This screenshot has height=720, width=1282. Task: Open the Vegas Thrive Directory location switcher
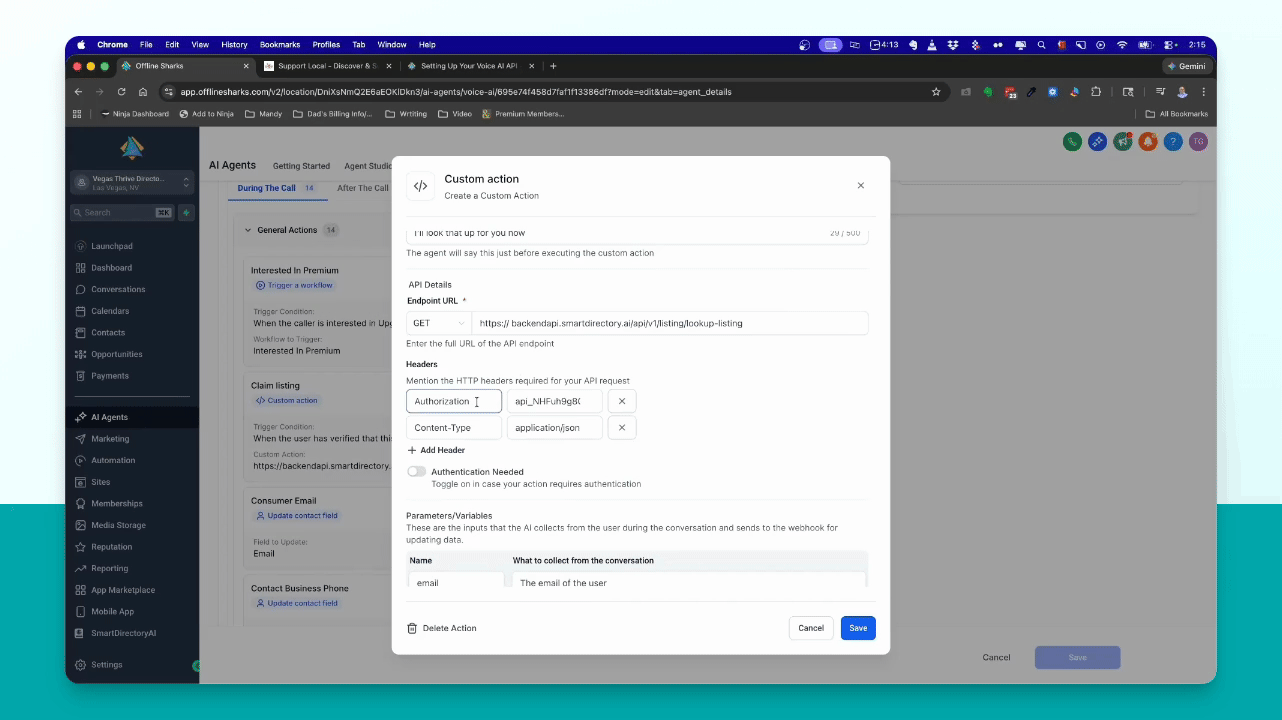132,182
